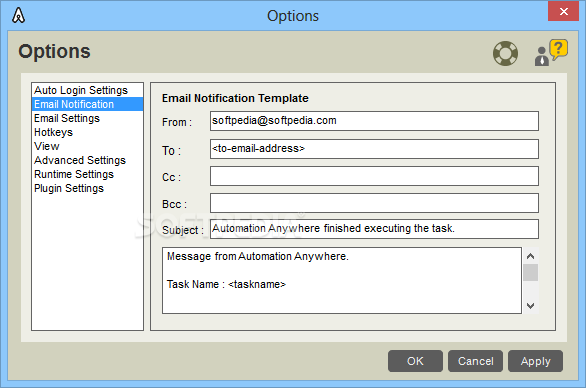
Task: Click the 'Task Name : <taskname>' line
Action: pos(226,284)
